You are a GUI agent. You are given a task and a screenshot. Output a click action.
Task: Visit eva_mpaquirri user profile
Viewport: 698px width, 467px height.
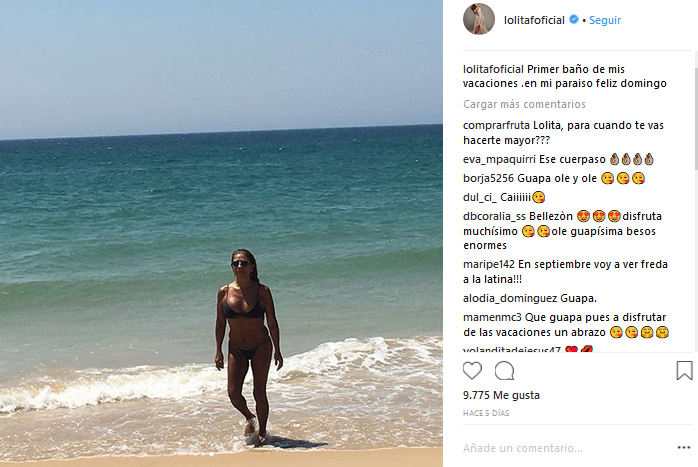point(499,159)
